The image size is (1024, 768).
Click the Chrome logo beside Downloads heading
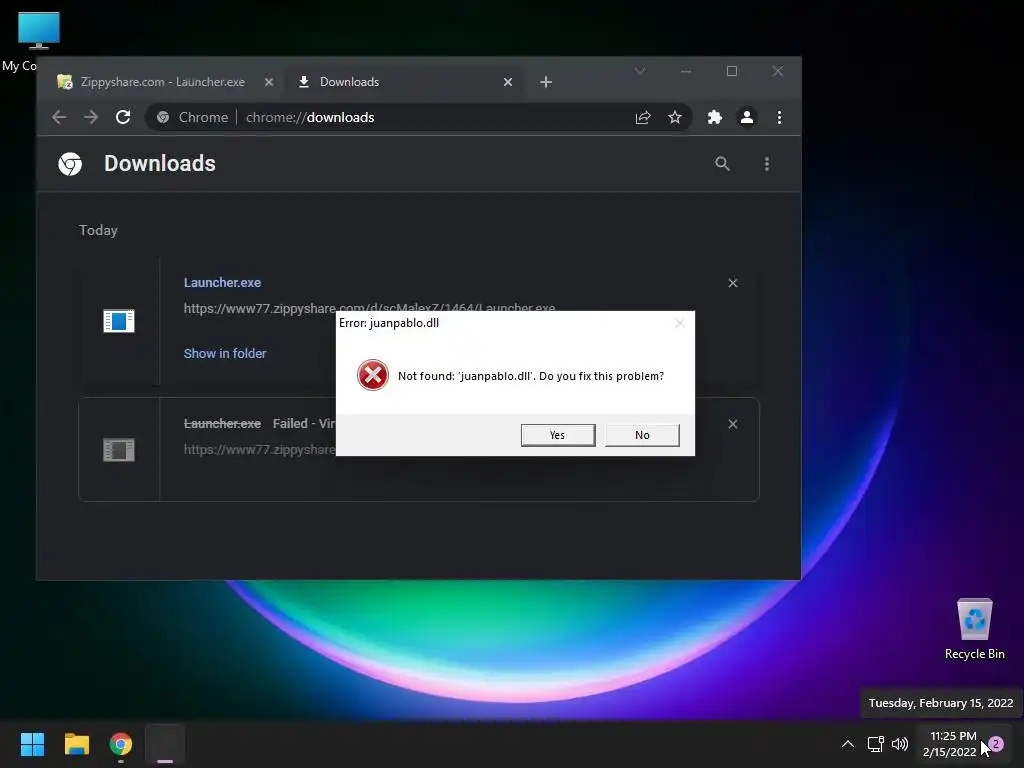click(x=71, y=164)
